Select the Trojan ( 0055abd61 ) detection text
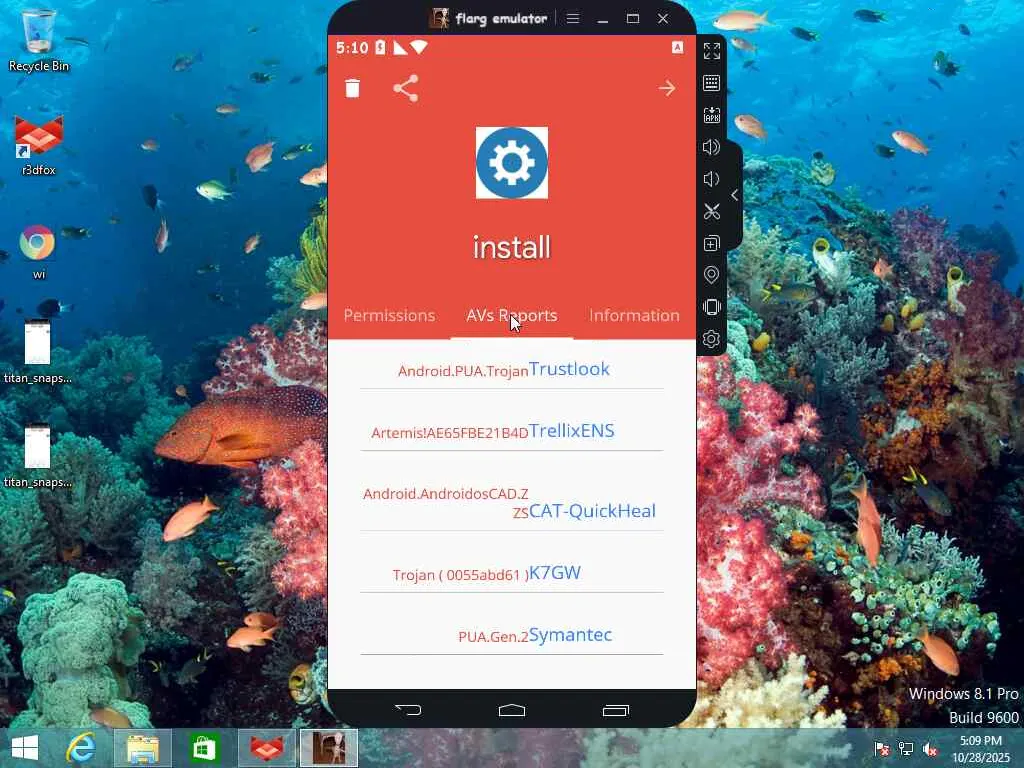 [x=460, y=575]
